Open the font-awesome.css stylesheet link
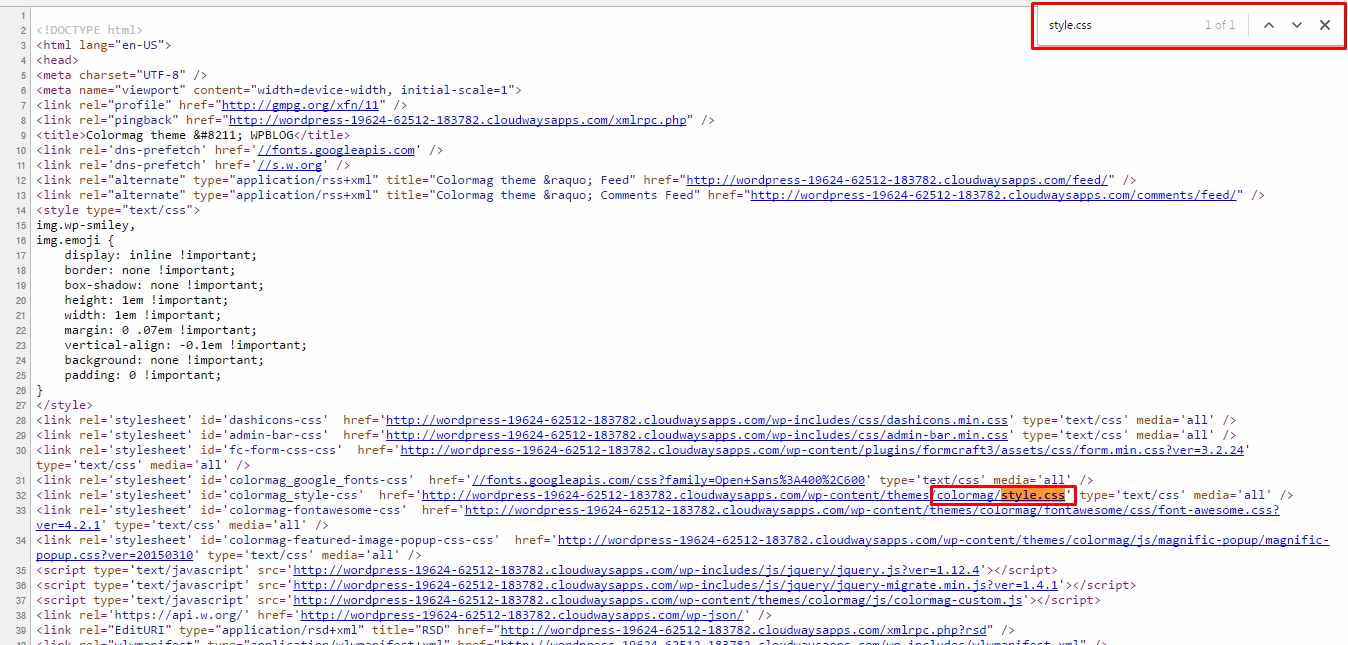Viewport: 1348px width, 645px height. pos(872,510)
